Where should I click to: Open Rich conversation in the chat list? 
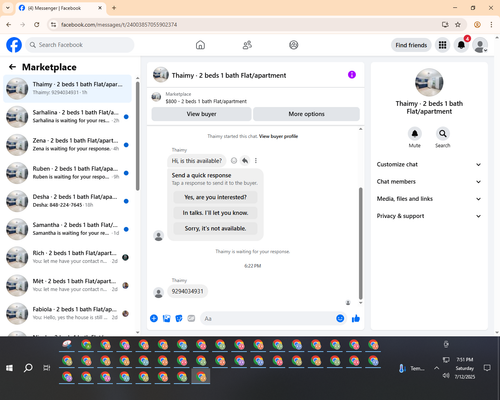(68, 257)
